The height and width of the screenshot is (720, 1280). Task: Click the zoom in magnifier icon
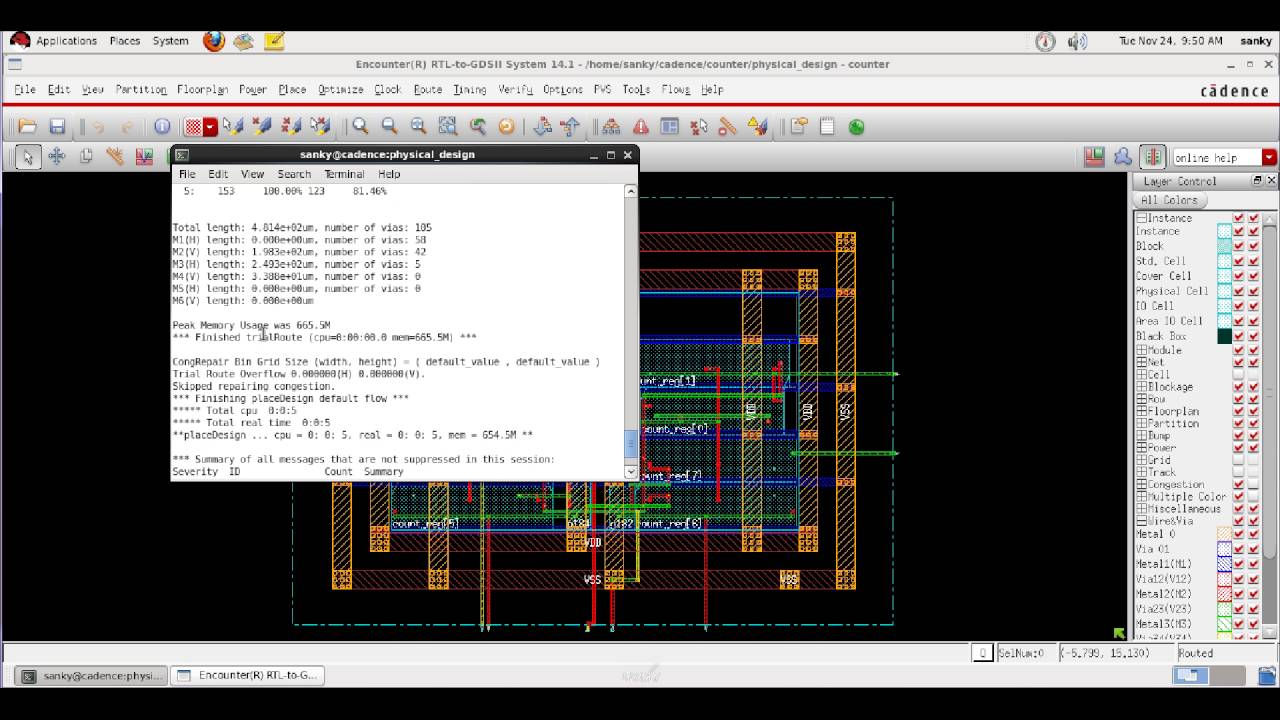(360, 127)
